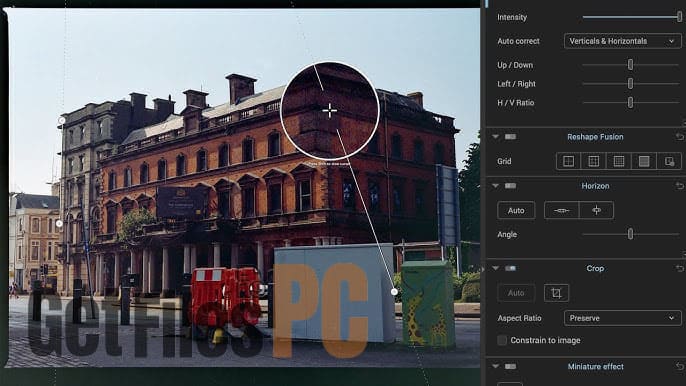Toggle the Horizon on/off switch
Screen dimensions: 686x386
click(510, 186)
